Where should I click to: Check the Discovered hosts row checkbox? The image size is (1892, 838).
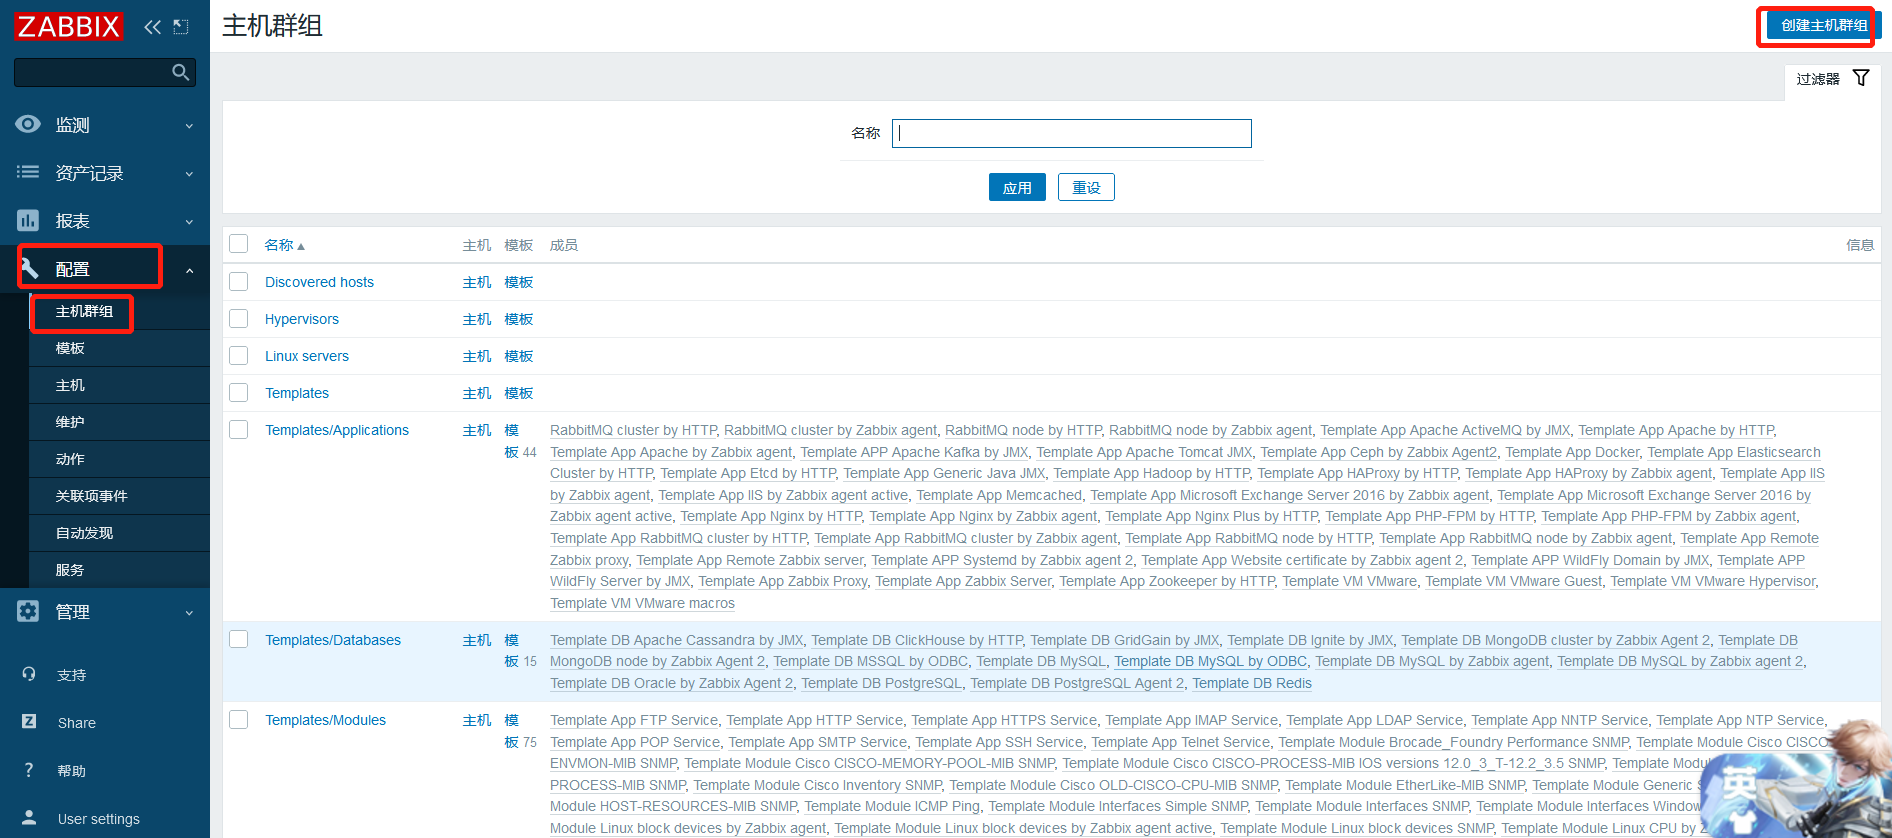tap(238, 282)
